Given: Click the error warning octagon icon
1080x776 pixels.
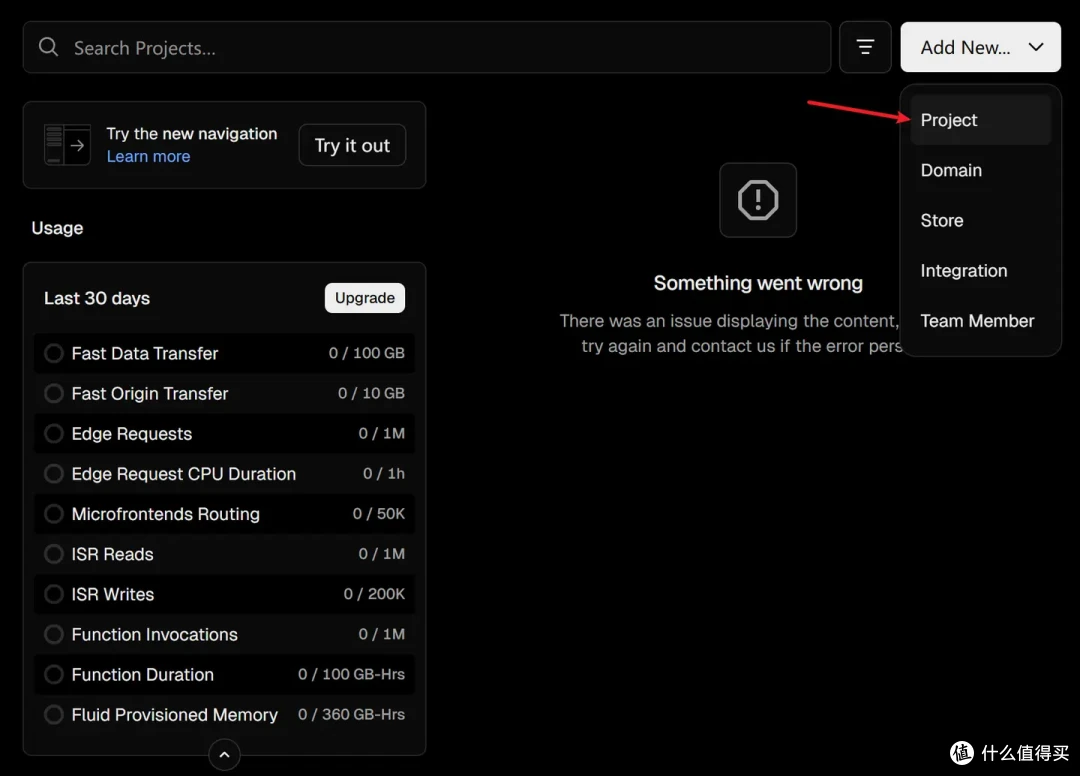Looking at the screenshot, I should (758, 200).
